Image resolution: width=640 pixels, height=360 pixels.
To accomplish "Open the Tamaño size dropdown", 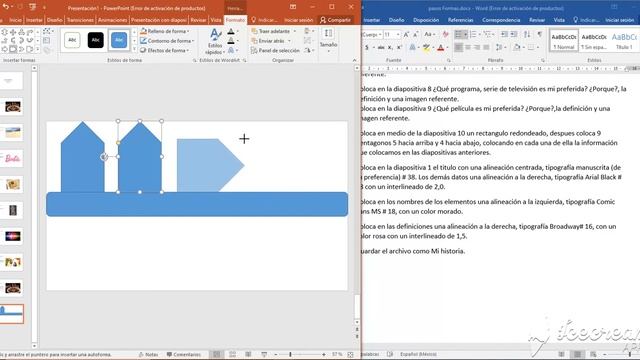I will tap(328, 41).
